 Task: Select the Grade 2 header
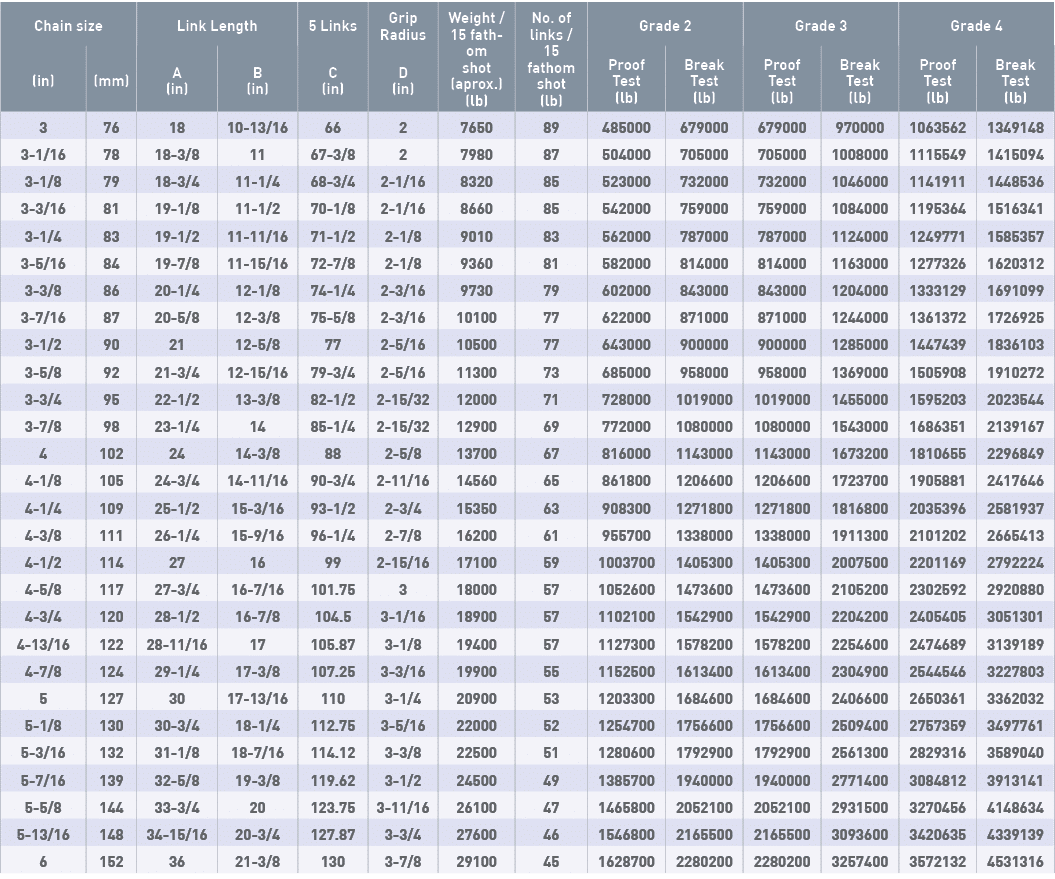click(665, 26)
